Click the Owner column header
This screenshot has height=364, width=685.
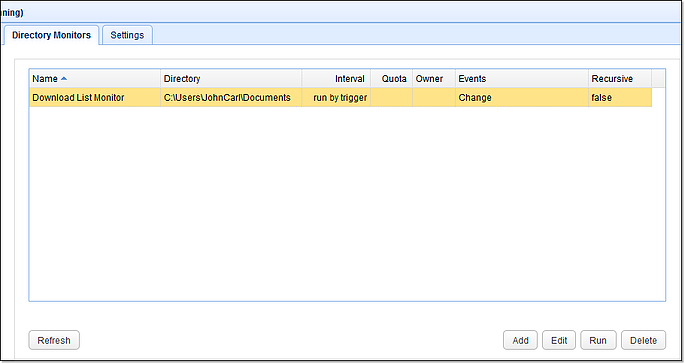tap(434, 79)
